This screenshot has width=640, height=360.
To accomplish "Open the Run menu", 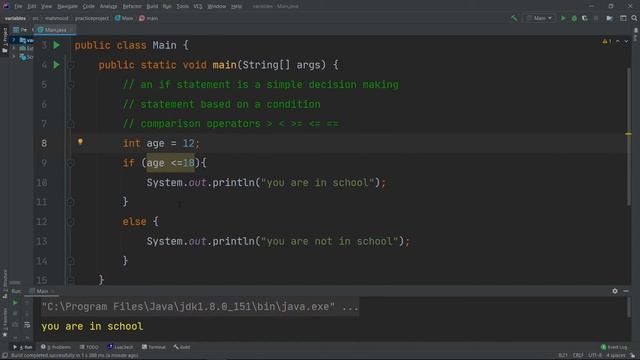I will click(167, 6).
